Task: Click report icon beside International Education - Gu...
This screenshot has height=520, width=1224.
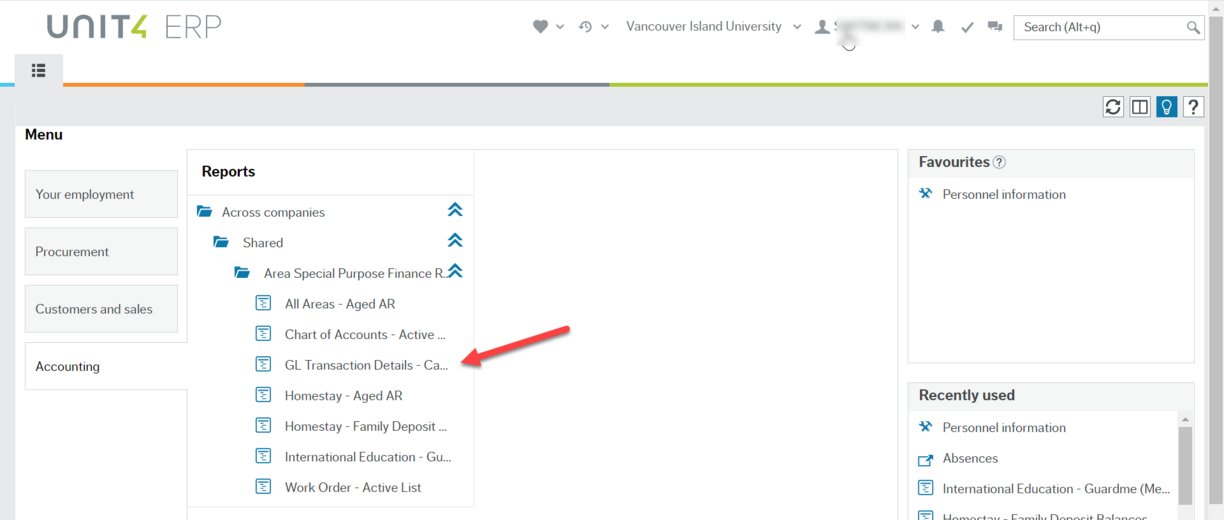Action: point(264,456)
